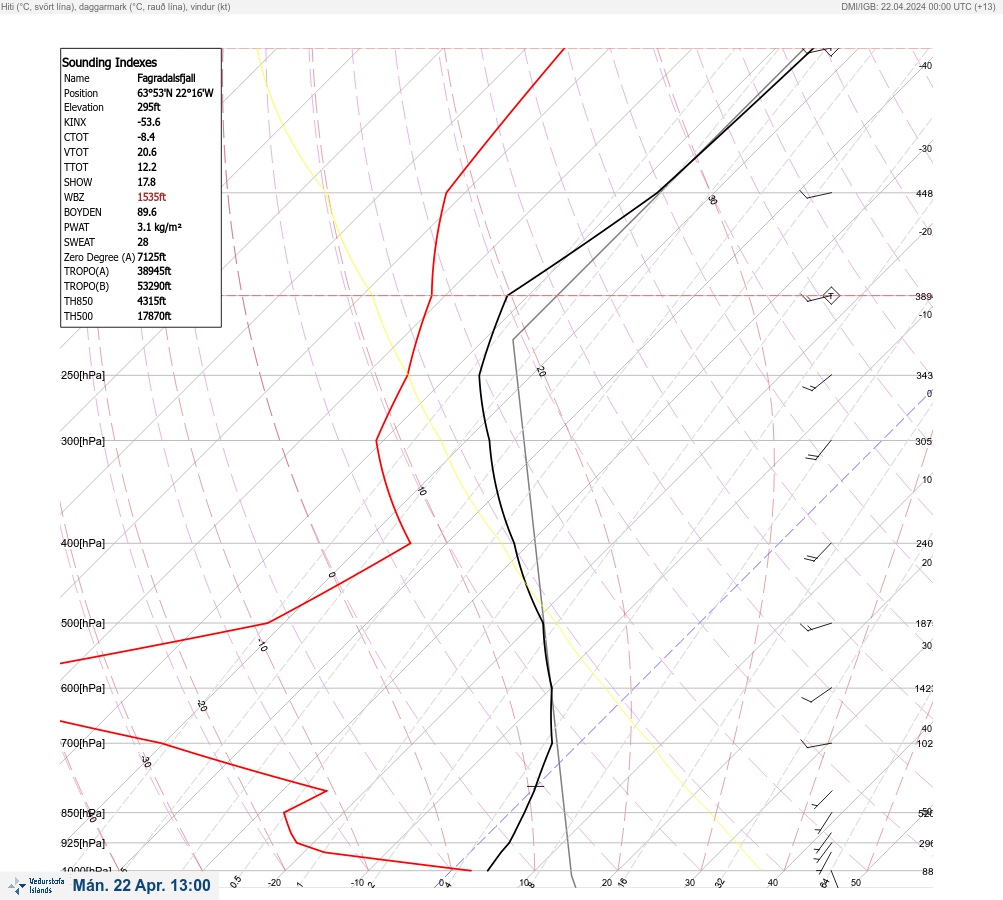Click the wind barb at 600 hPa level
The image size is (1003, 900).
[817, 695]
